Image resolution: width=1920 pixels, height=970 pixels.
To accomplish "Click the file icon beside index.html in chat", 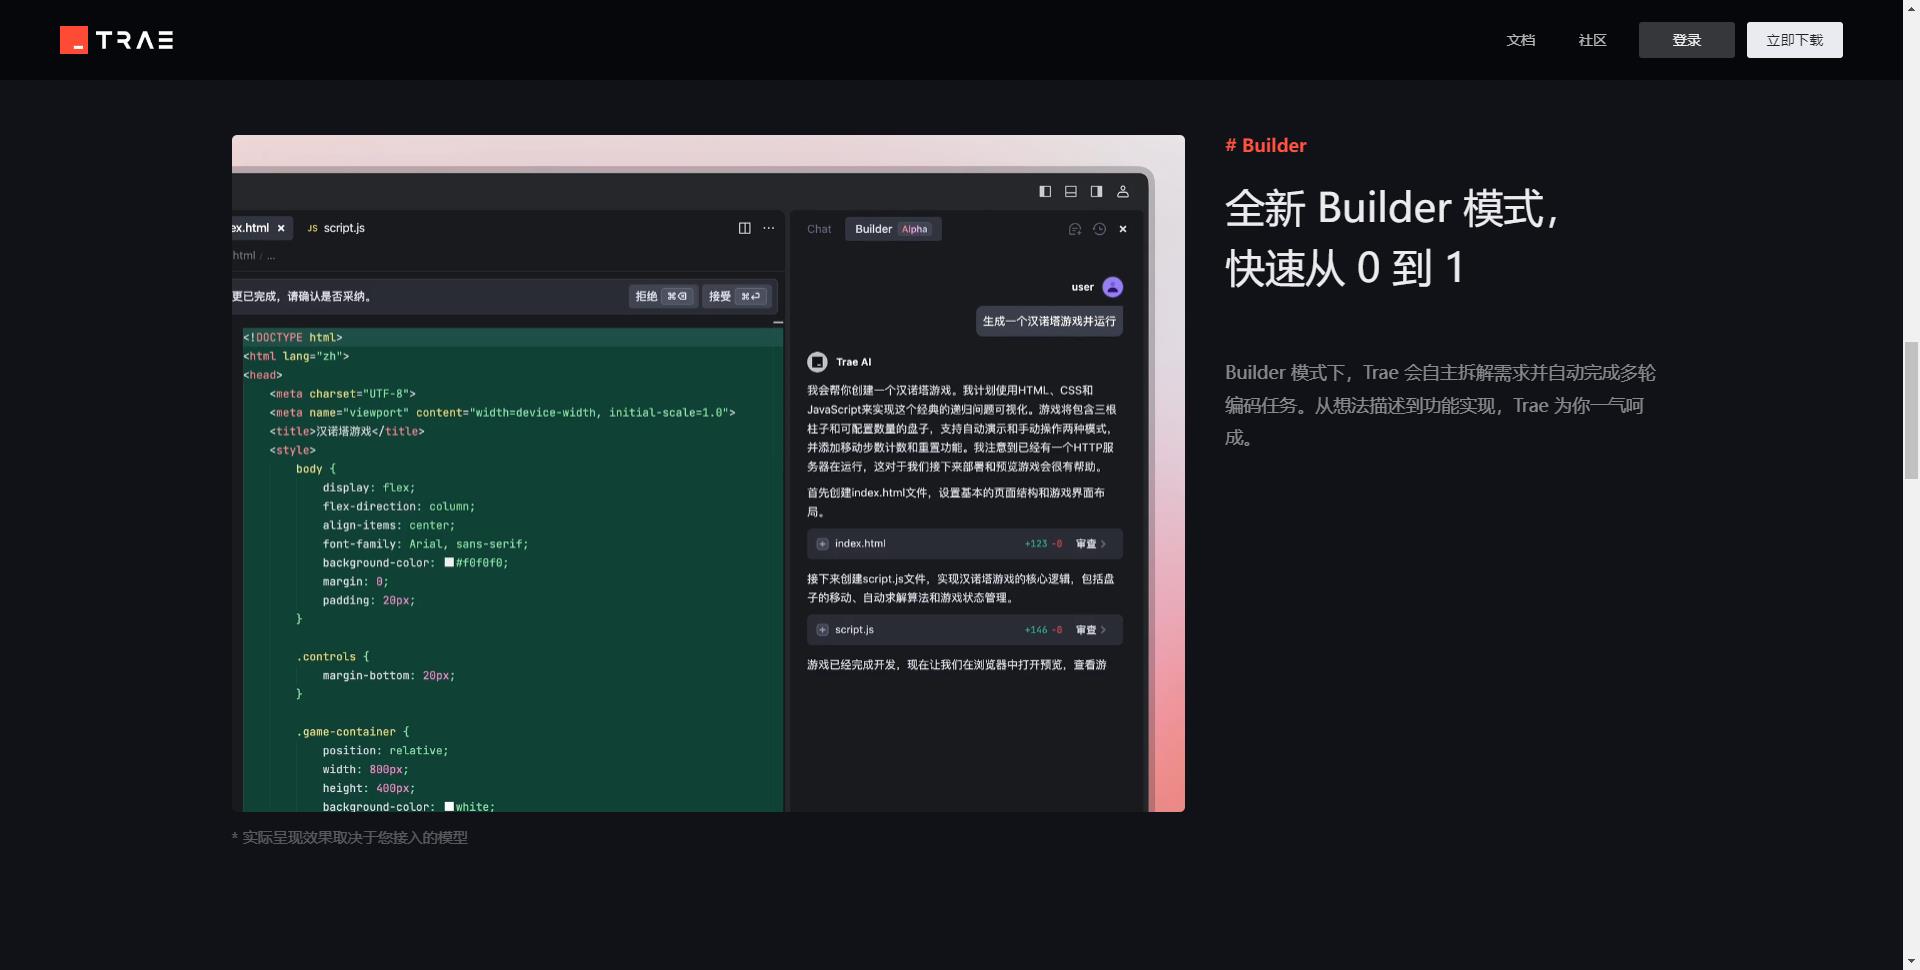I will point(822,544).
